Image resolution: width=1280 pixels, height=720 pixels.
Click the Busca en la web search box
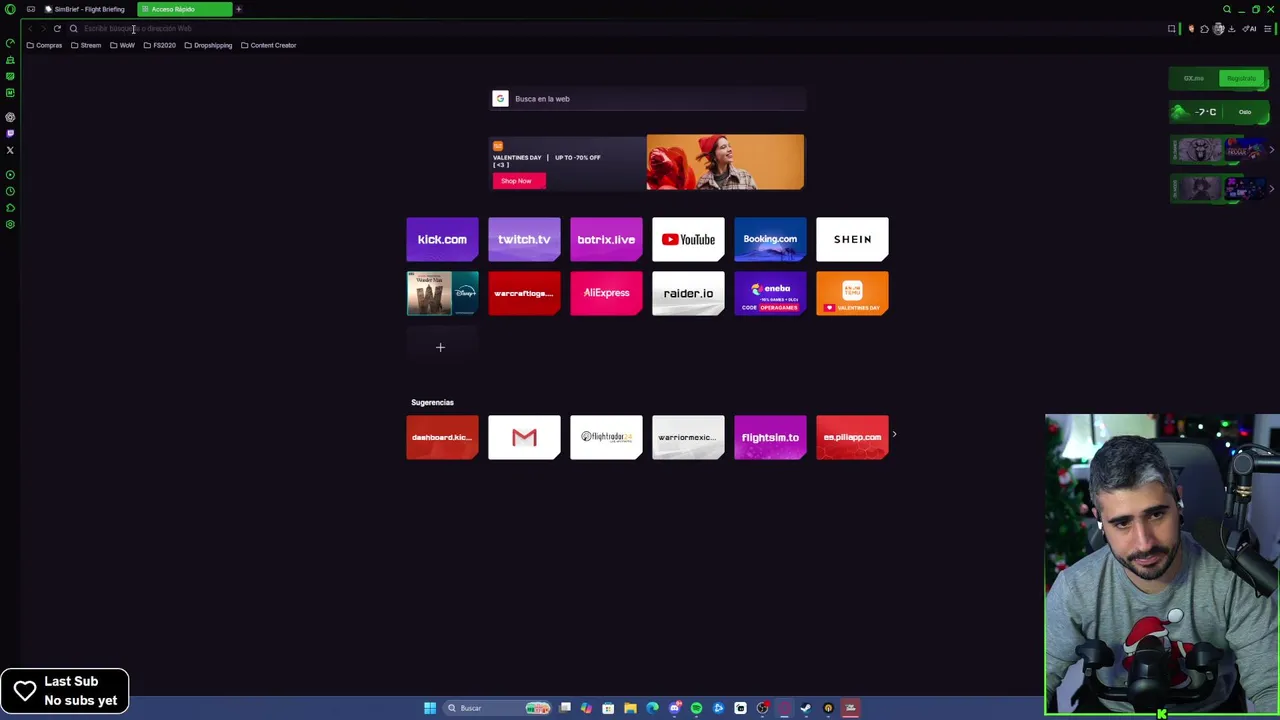click(647, 98)
